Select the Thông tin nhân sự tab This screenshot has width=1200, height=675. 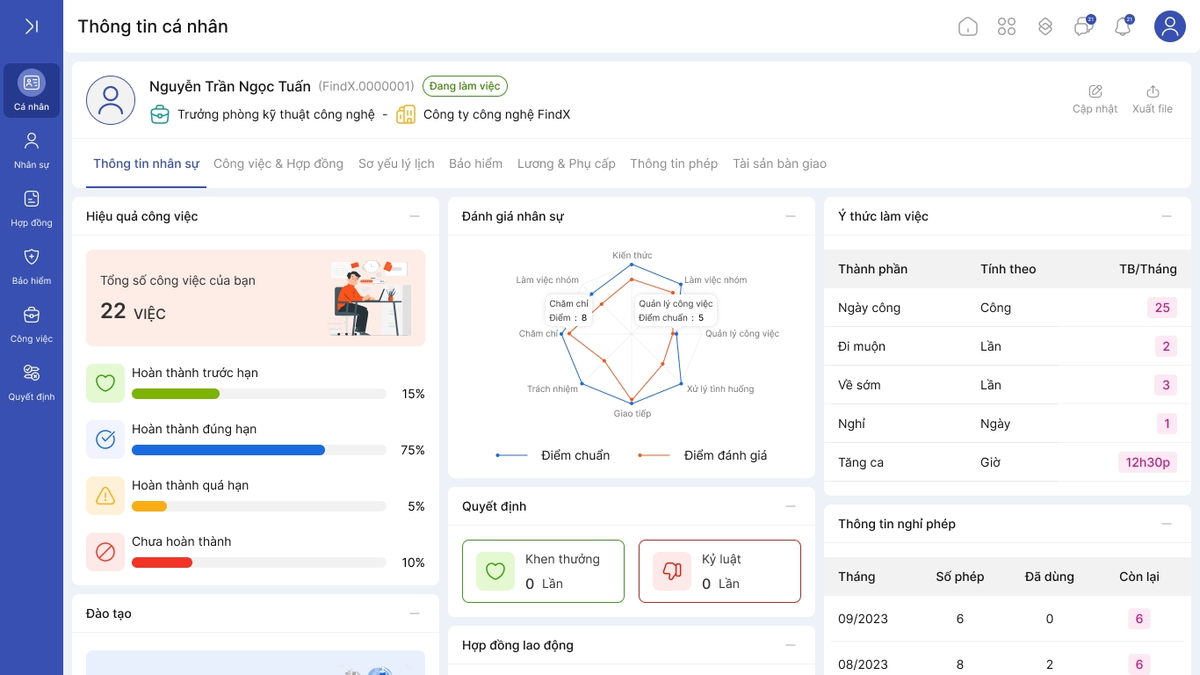tap(146, 164)
